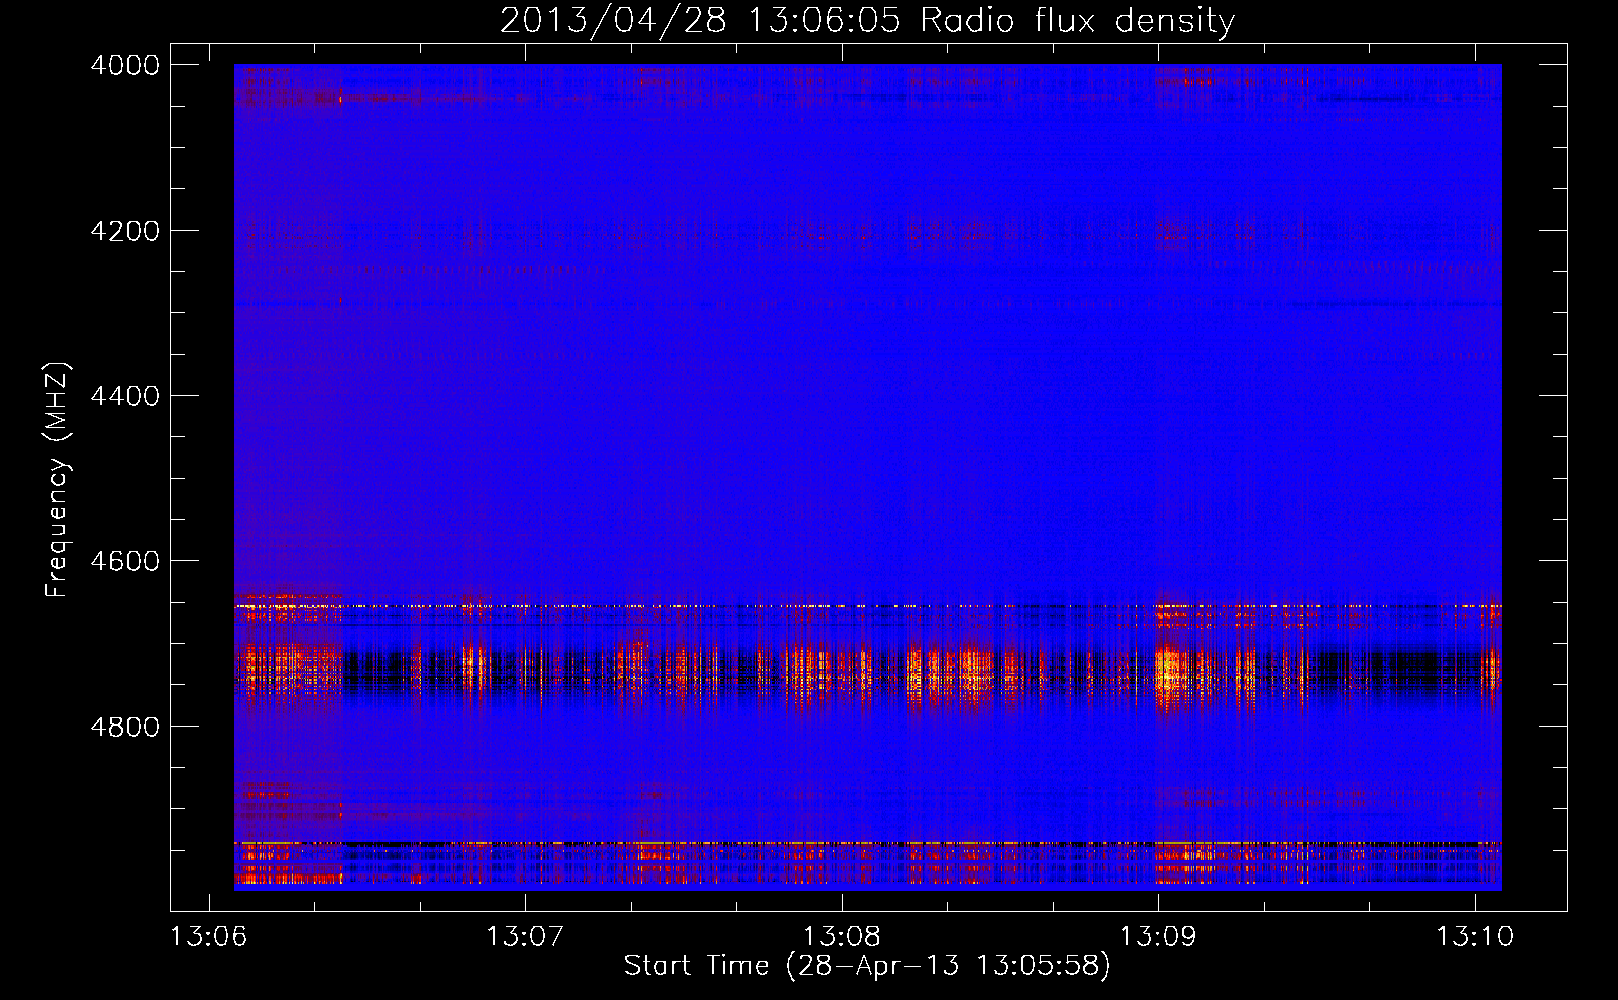Click the '13:09' time axis label
This screenshot has width=1618, height=1000.
[1158, 937]
